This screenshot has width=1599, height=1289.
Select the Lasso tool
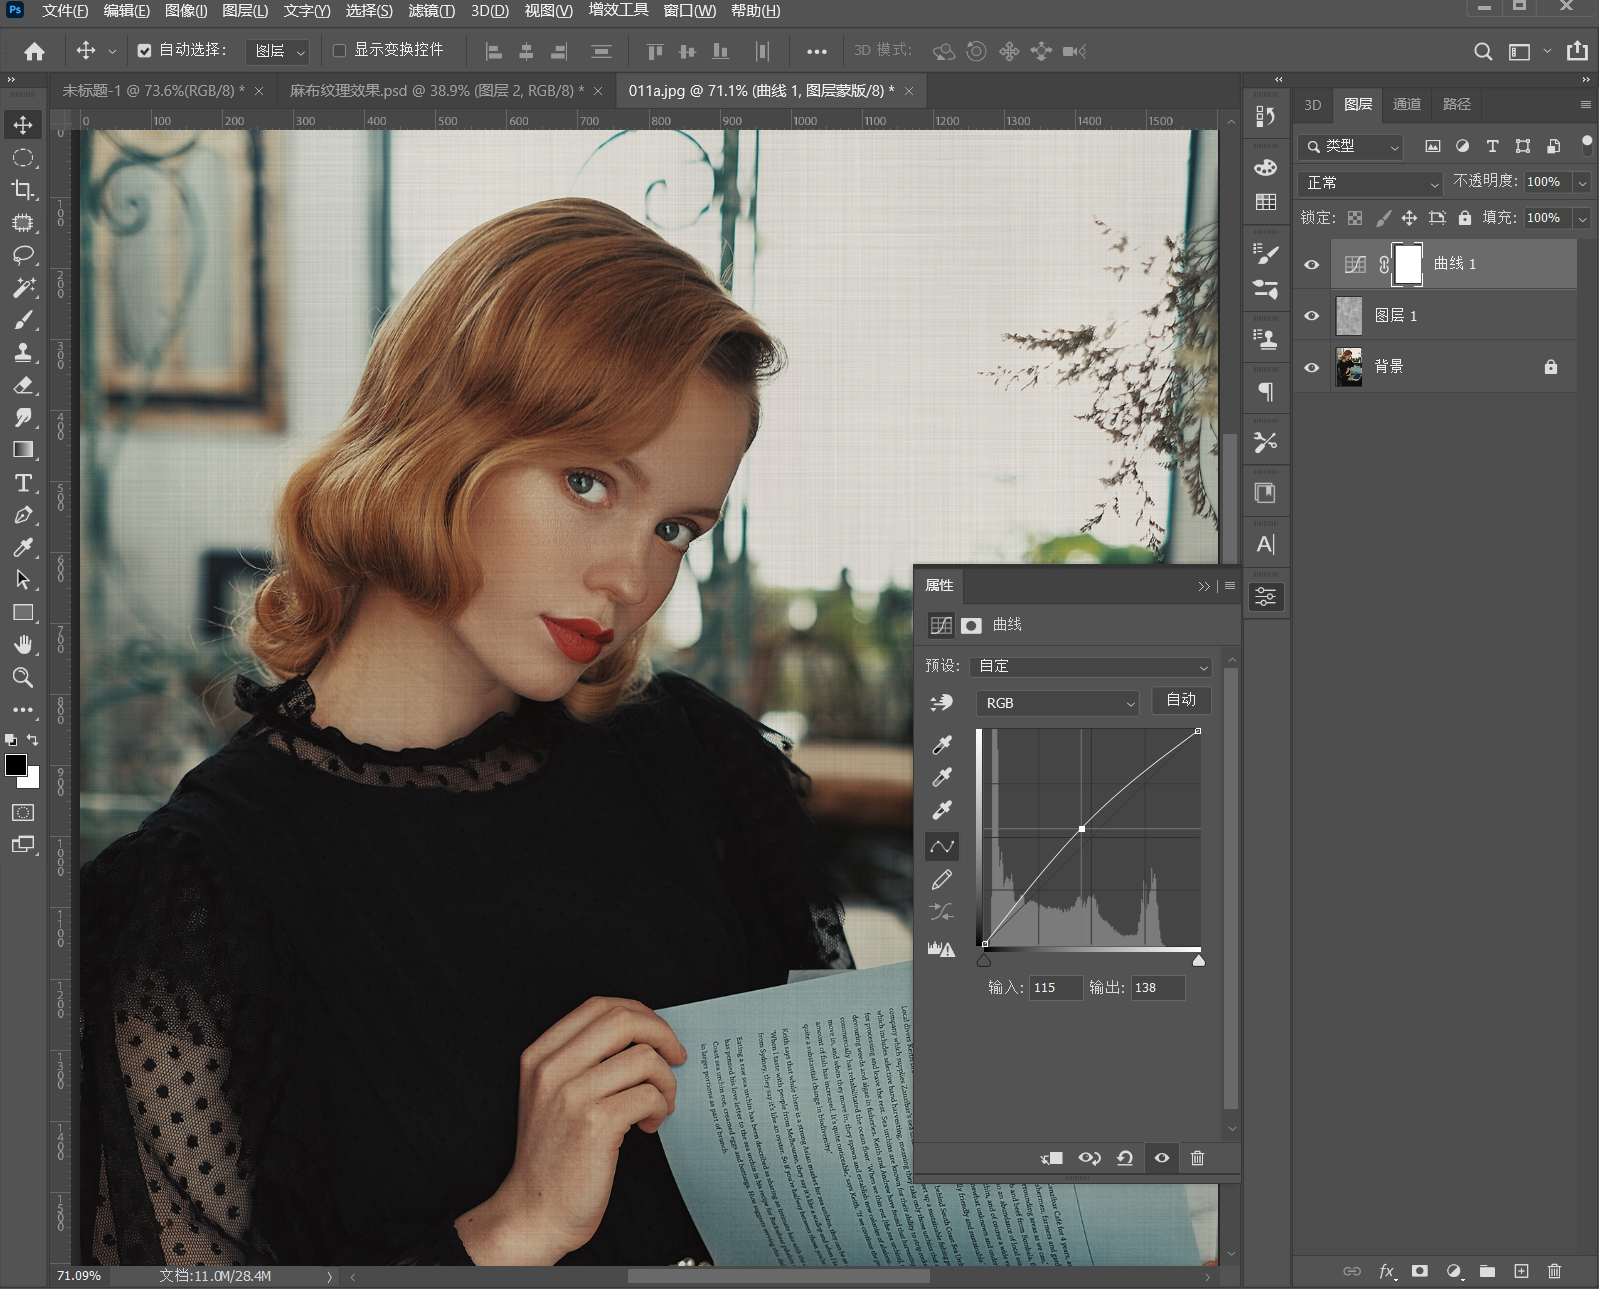pyautogui.click(x=23, y=255)
